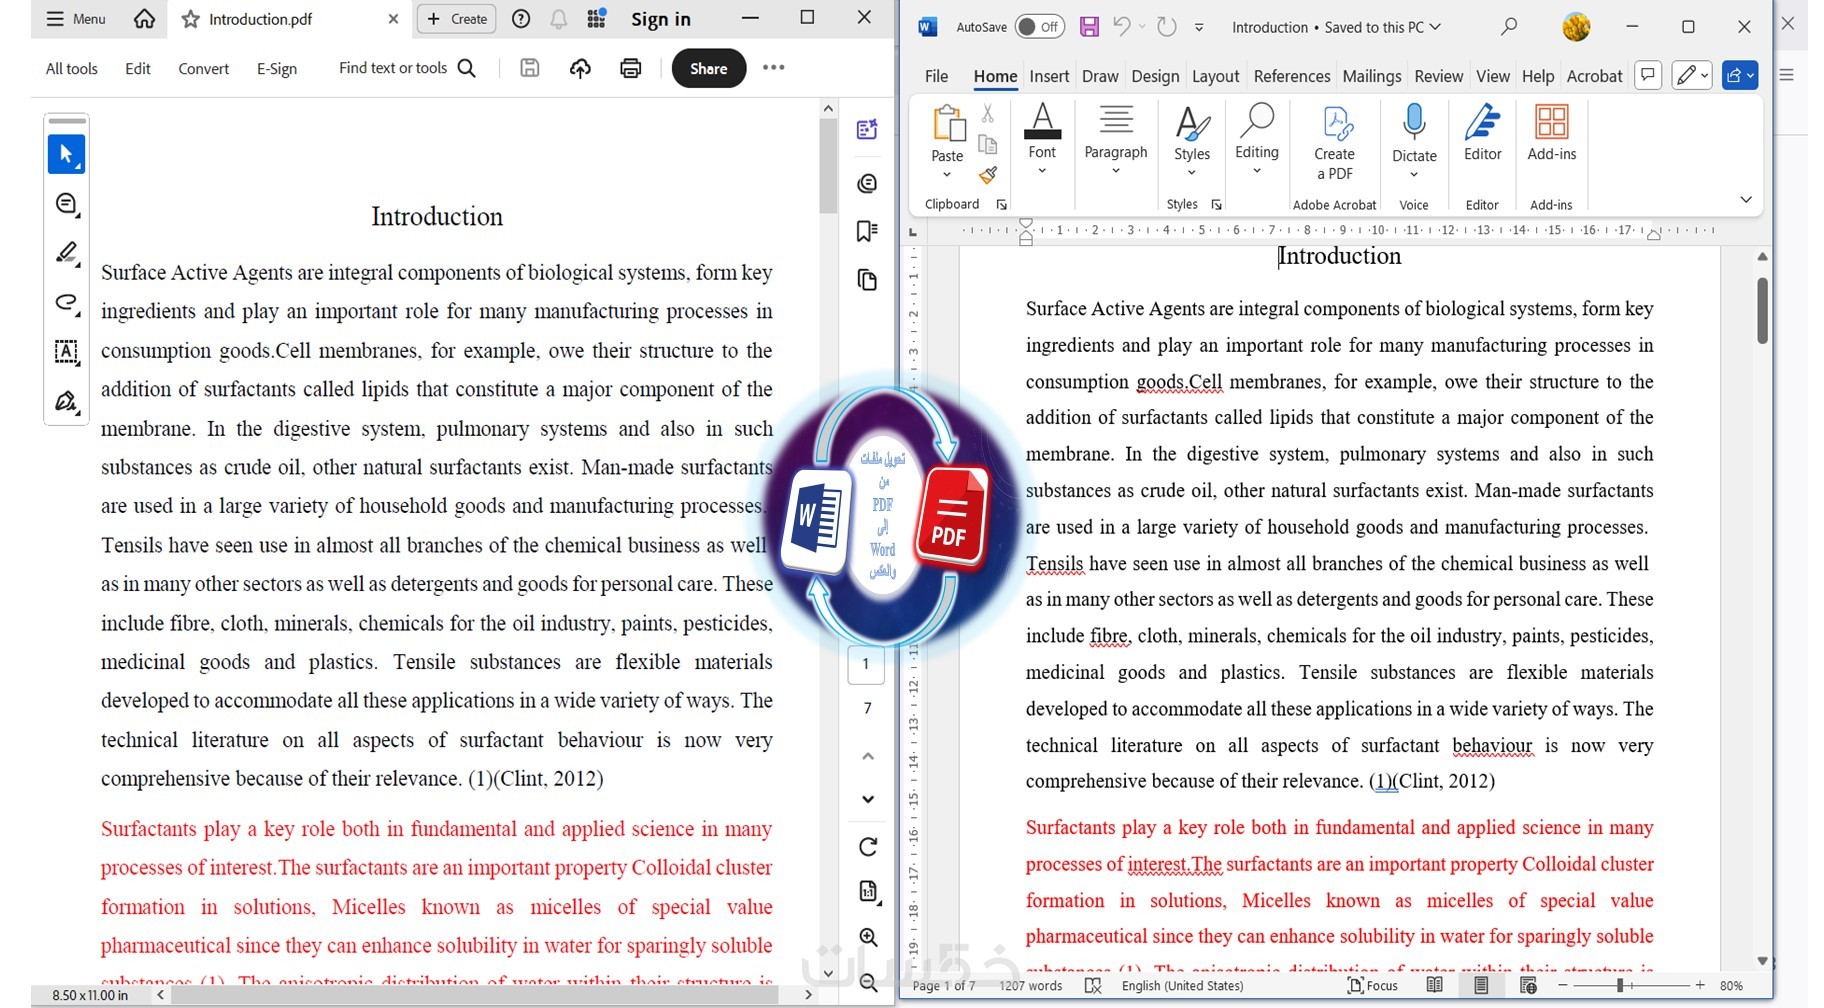The height and width of the screenshot is (1008, 1824).
Task: Expand the Word Editing group dropdown
Action: click(x=1257, y=171)
